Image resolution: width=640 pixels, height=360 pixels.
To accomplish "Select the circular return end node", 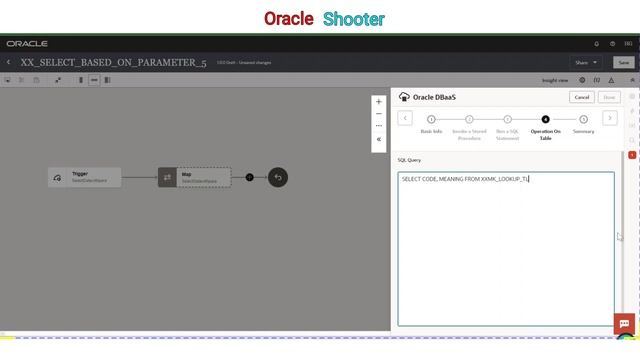I will pos(278,177).
